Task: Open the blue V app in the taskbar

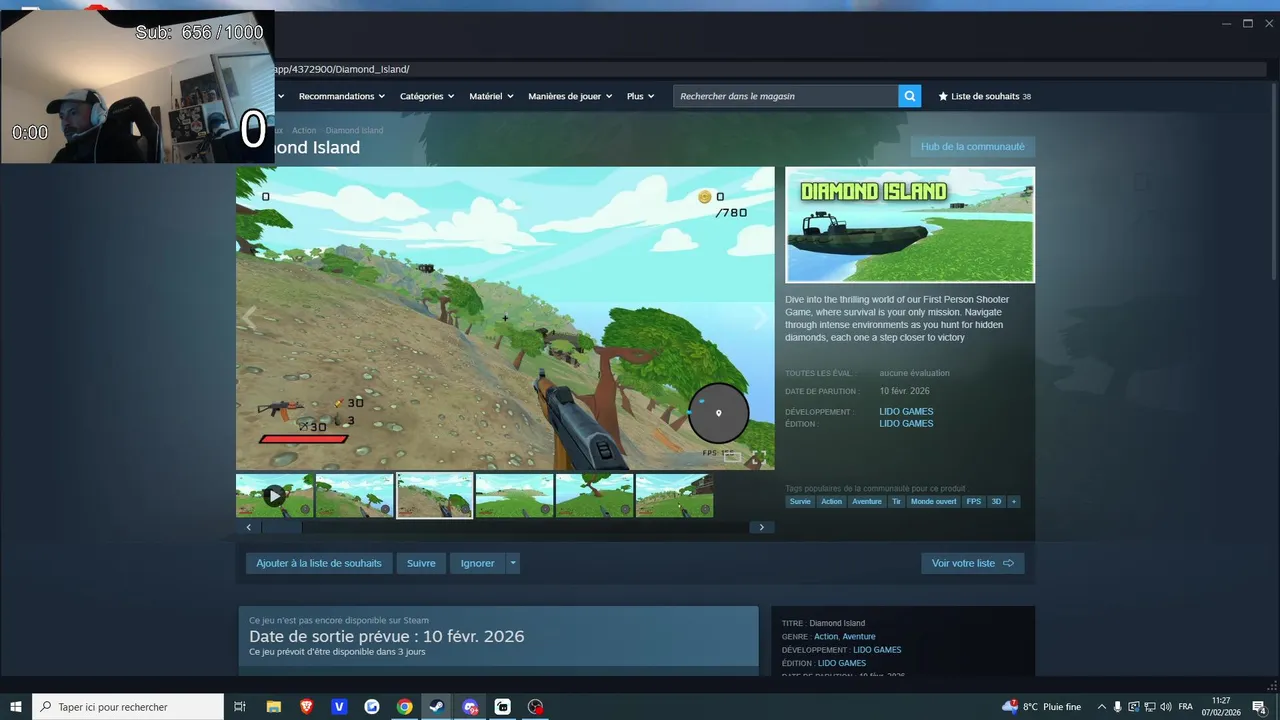Action: coord(339,707)
